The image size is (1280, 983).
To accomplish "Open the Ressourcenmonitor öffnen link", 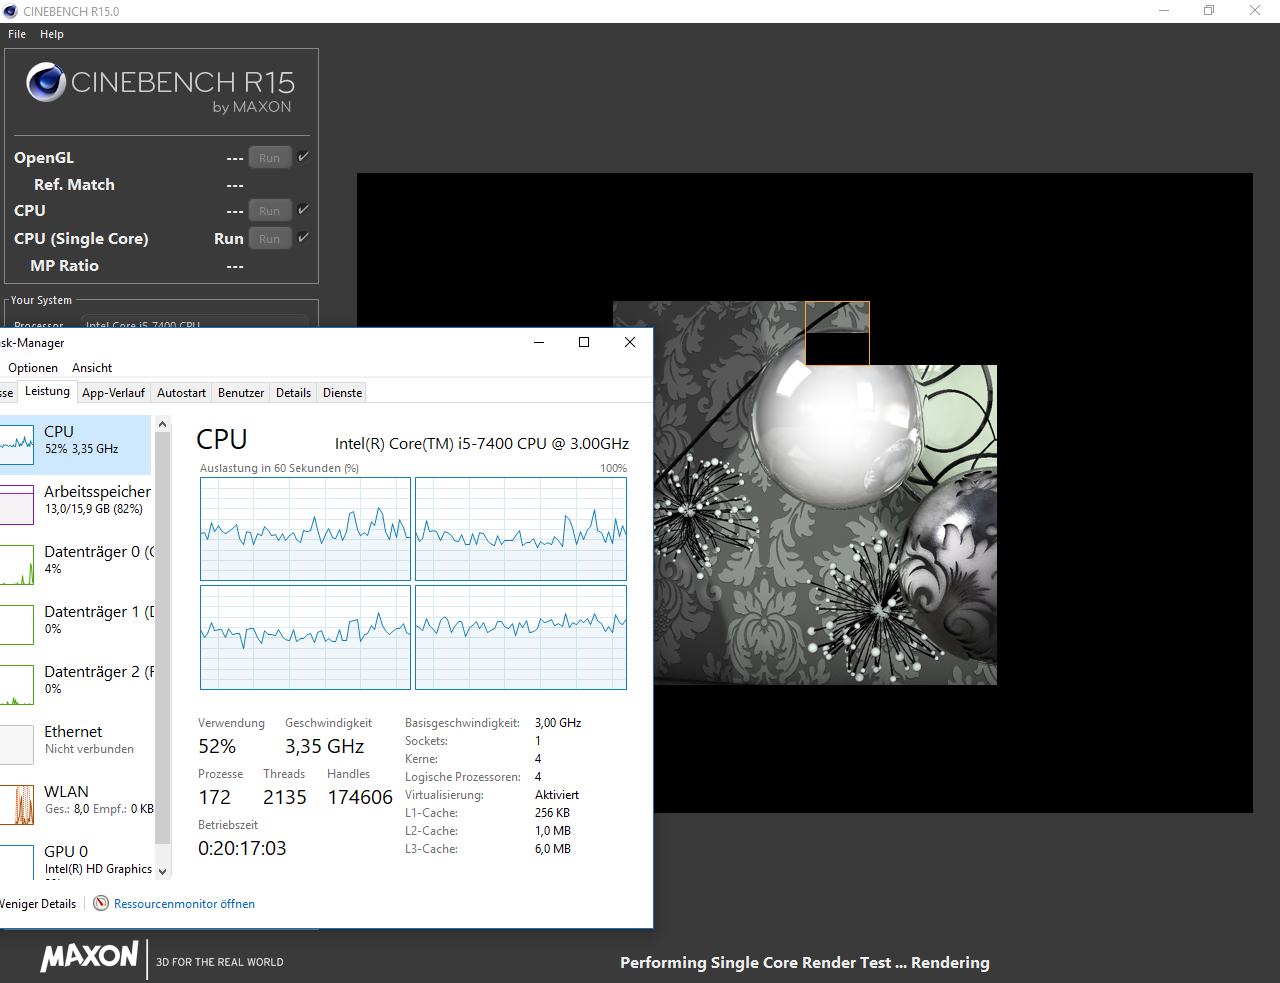I will (x=184, y=904).
